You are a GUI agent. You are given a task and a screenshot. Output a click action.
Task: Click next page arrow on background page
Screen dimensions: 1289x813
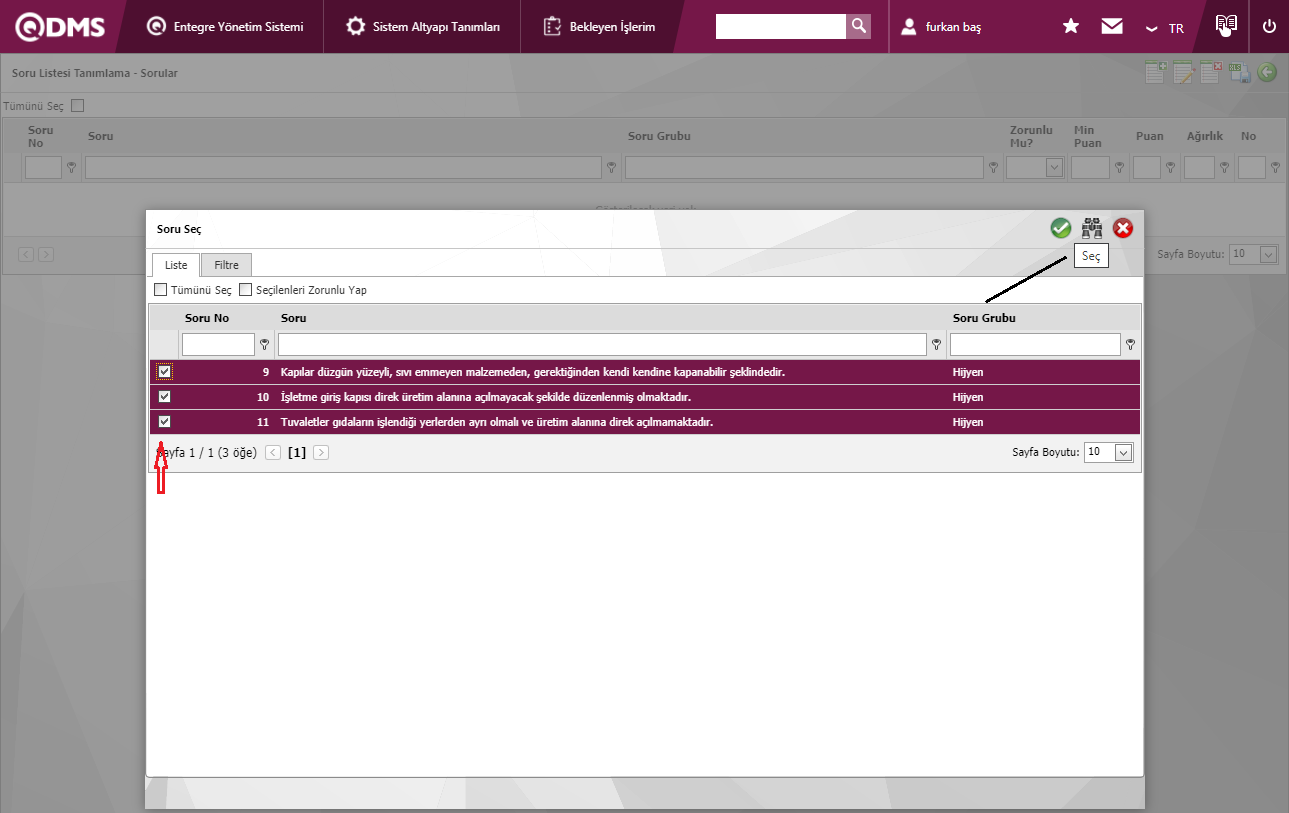[x=46, y=255]
